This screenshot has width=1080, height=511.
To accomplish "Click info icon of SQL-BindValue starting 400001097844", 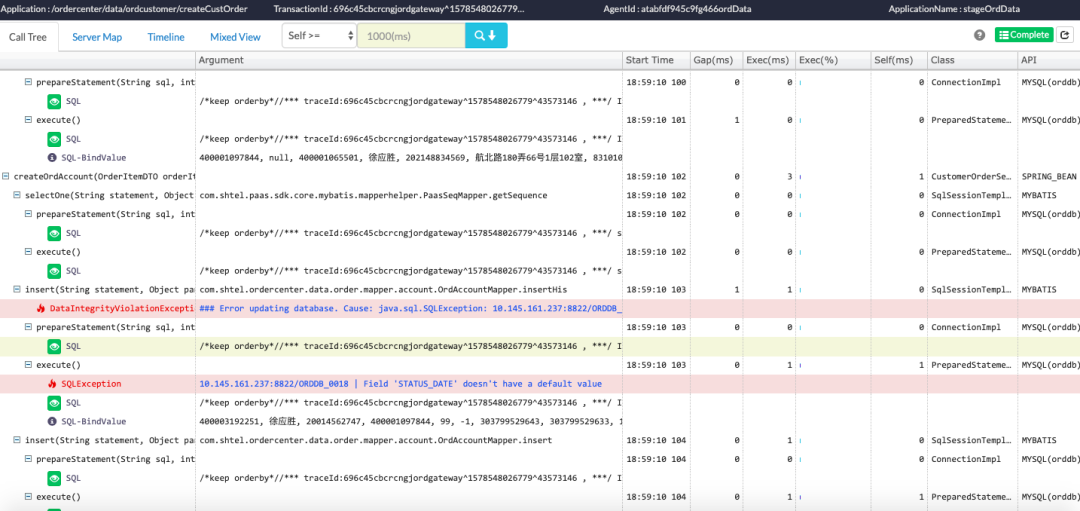I will coord(52,158).
